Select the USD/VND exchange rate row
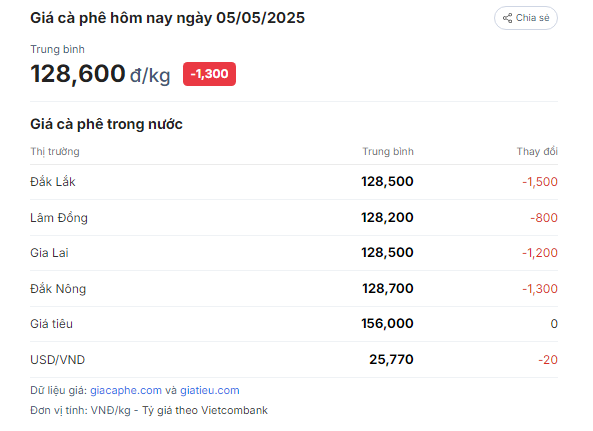593x431 pixels. [x=294, y=359]
